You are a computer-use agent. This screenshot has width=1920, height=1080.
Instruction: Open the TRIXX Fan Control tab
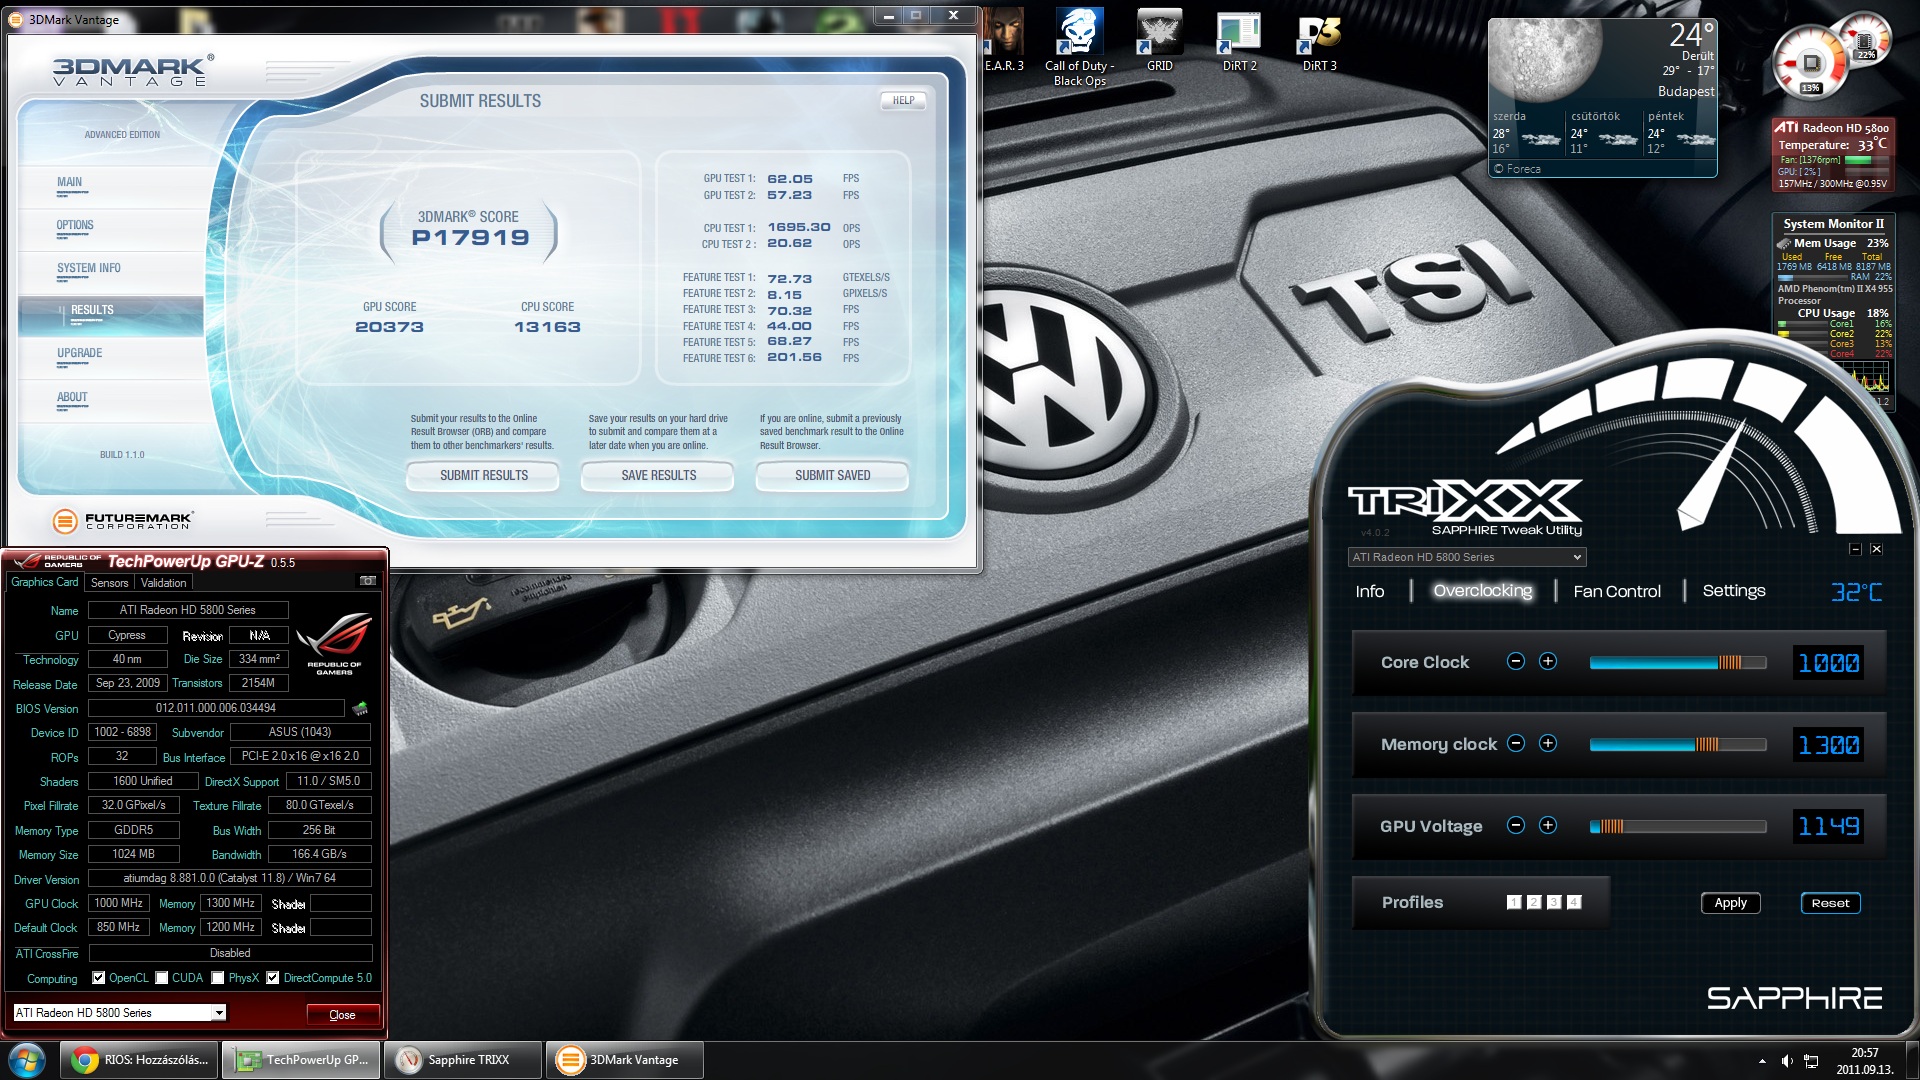click(x=1617, y=591)
